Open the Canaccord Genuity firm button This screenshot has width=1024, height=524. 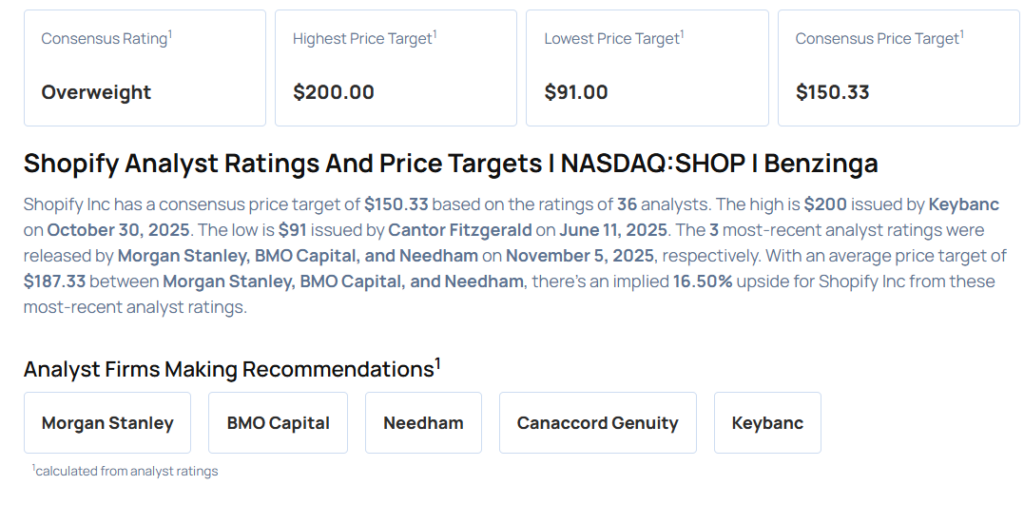coord(597,423)
